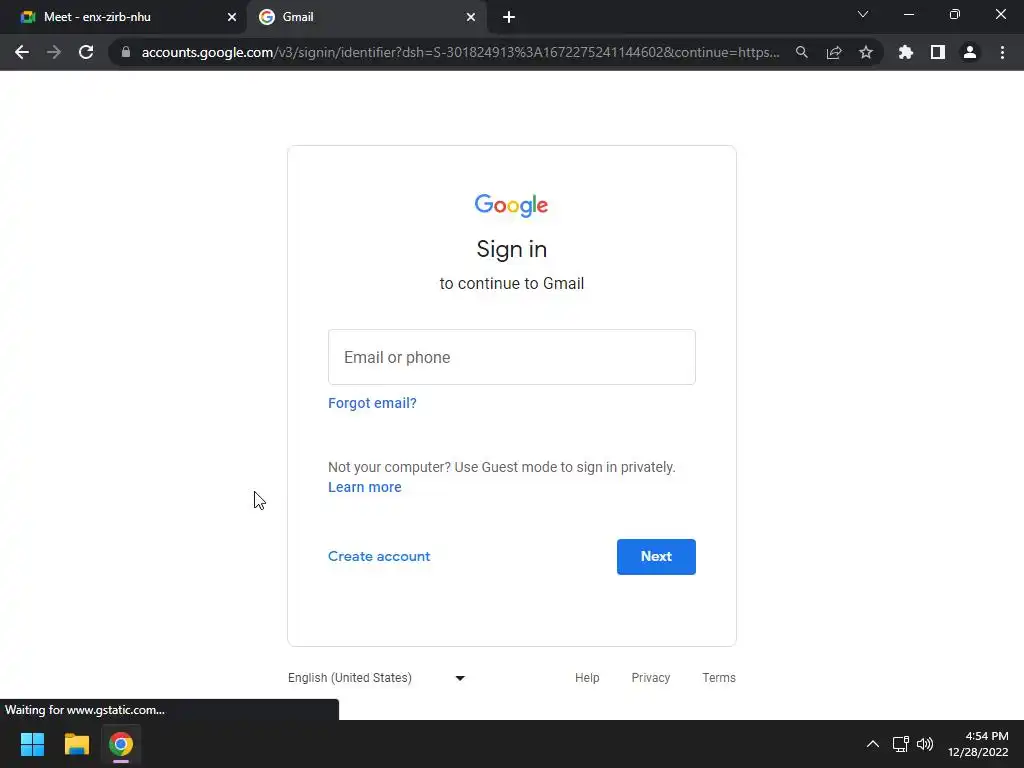
Task: Expand the tab search chevron
Action: click(863, 14)
